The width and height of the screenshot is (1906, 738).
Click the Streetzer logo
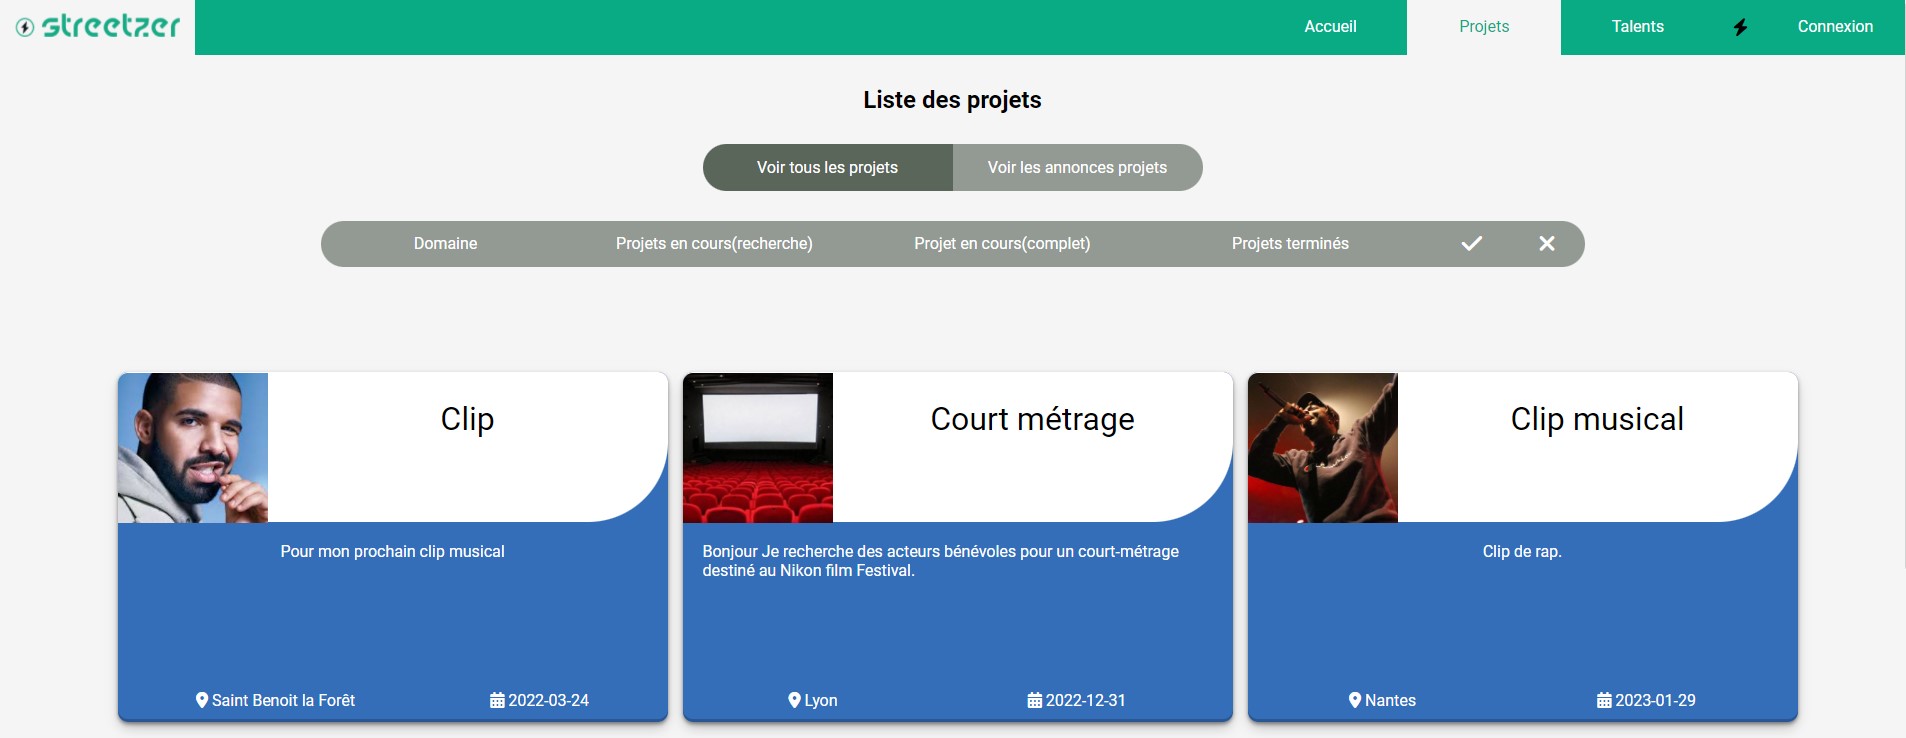(98, 27)
